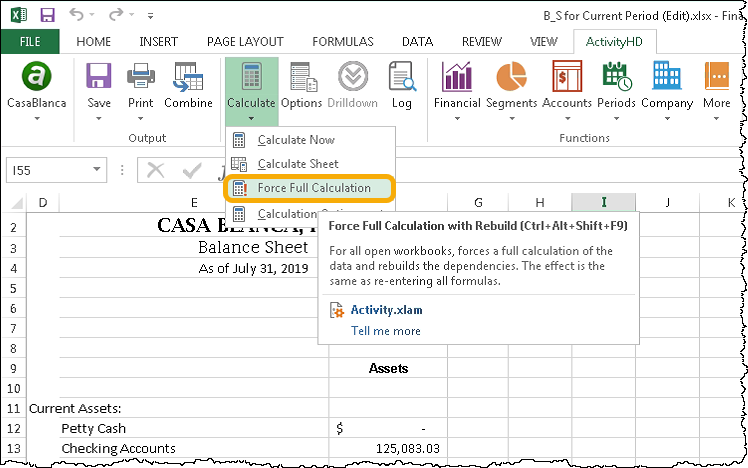Open the Options ribbon icon
This screenshot has width=748, height=468.
(303, 76)
